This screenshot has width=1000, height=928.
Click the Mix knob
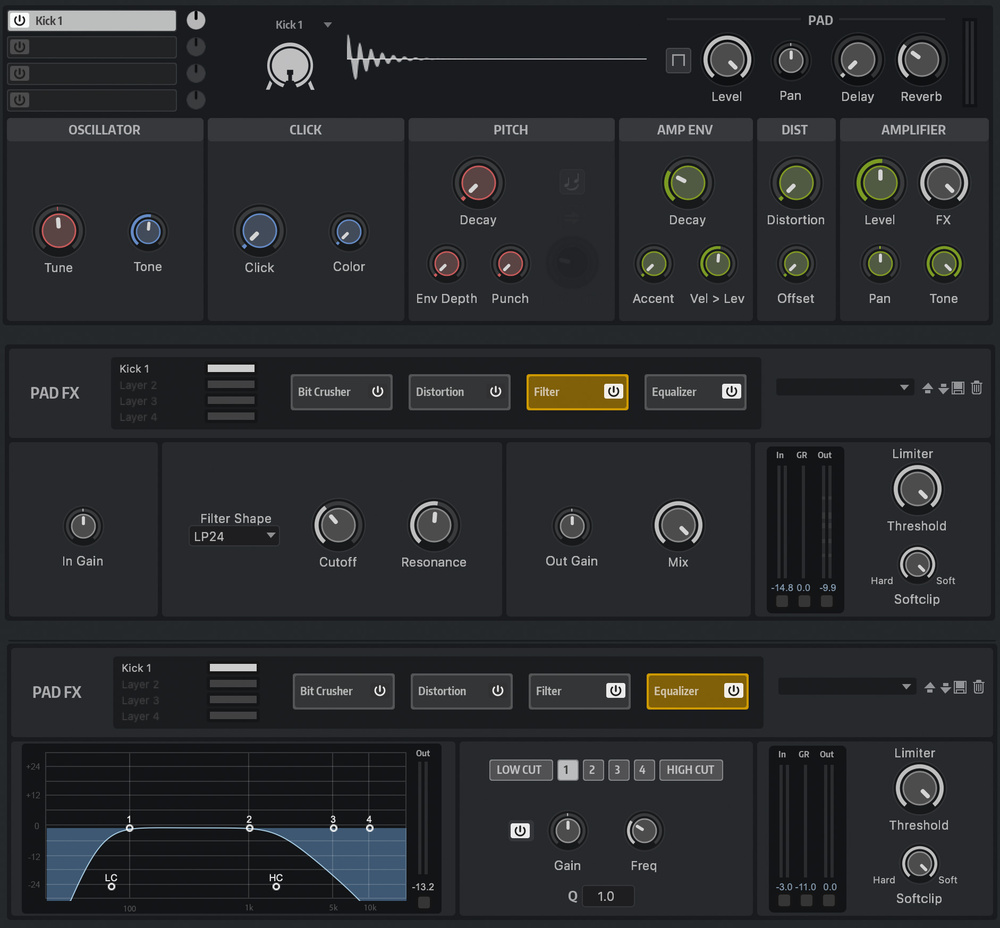678,525
